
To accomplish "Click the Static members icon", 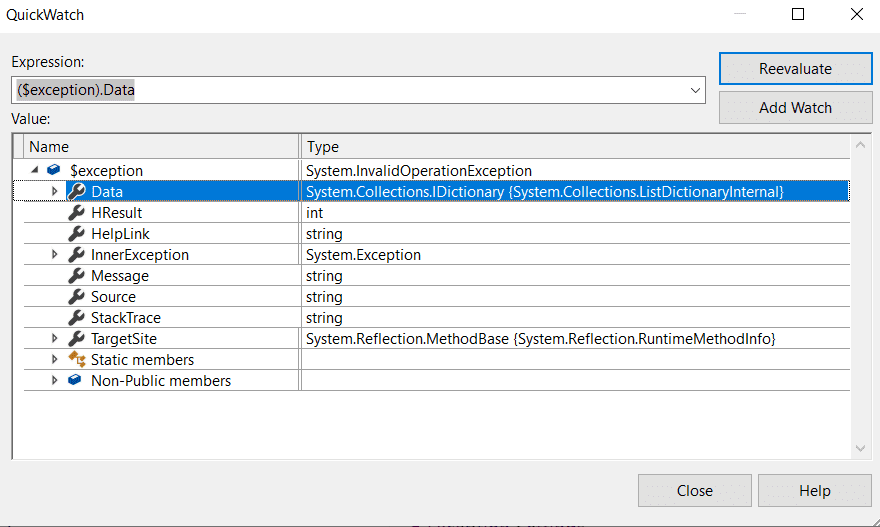I will click(x=76, y=360).
